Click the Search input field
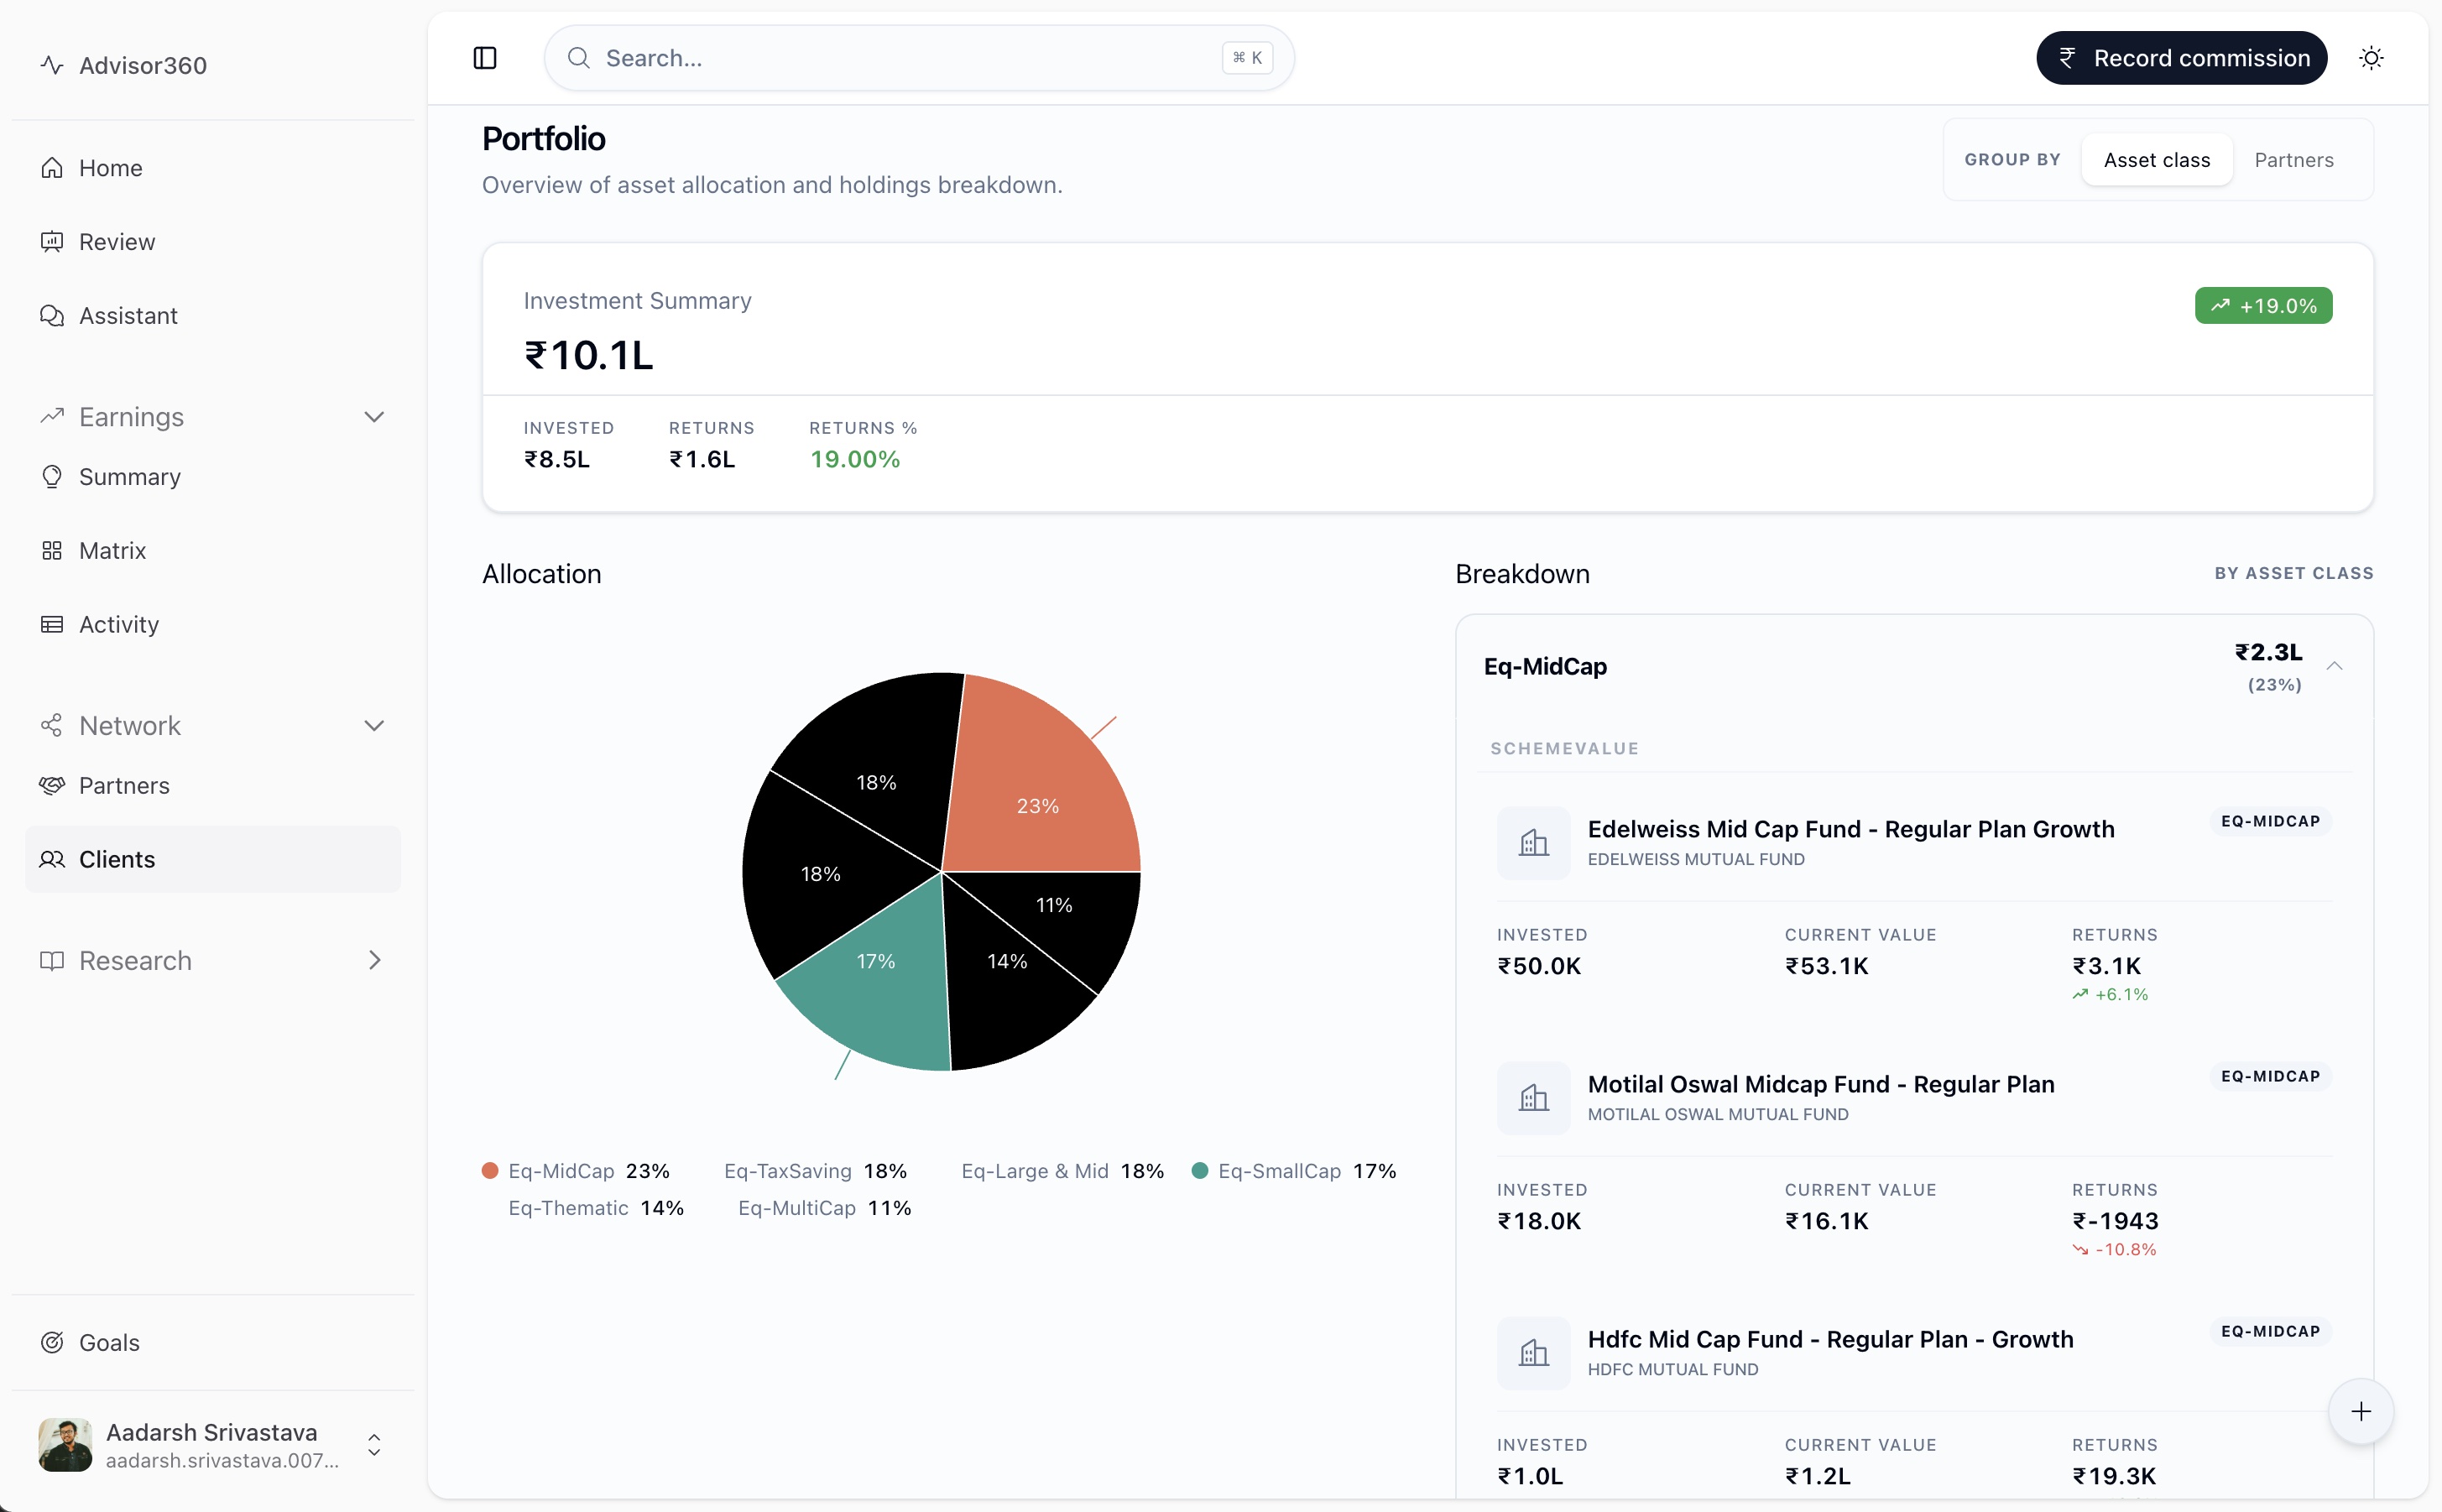Viewport: 2442px width, 1512px height. click(x=919, y=58)
